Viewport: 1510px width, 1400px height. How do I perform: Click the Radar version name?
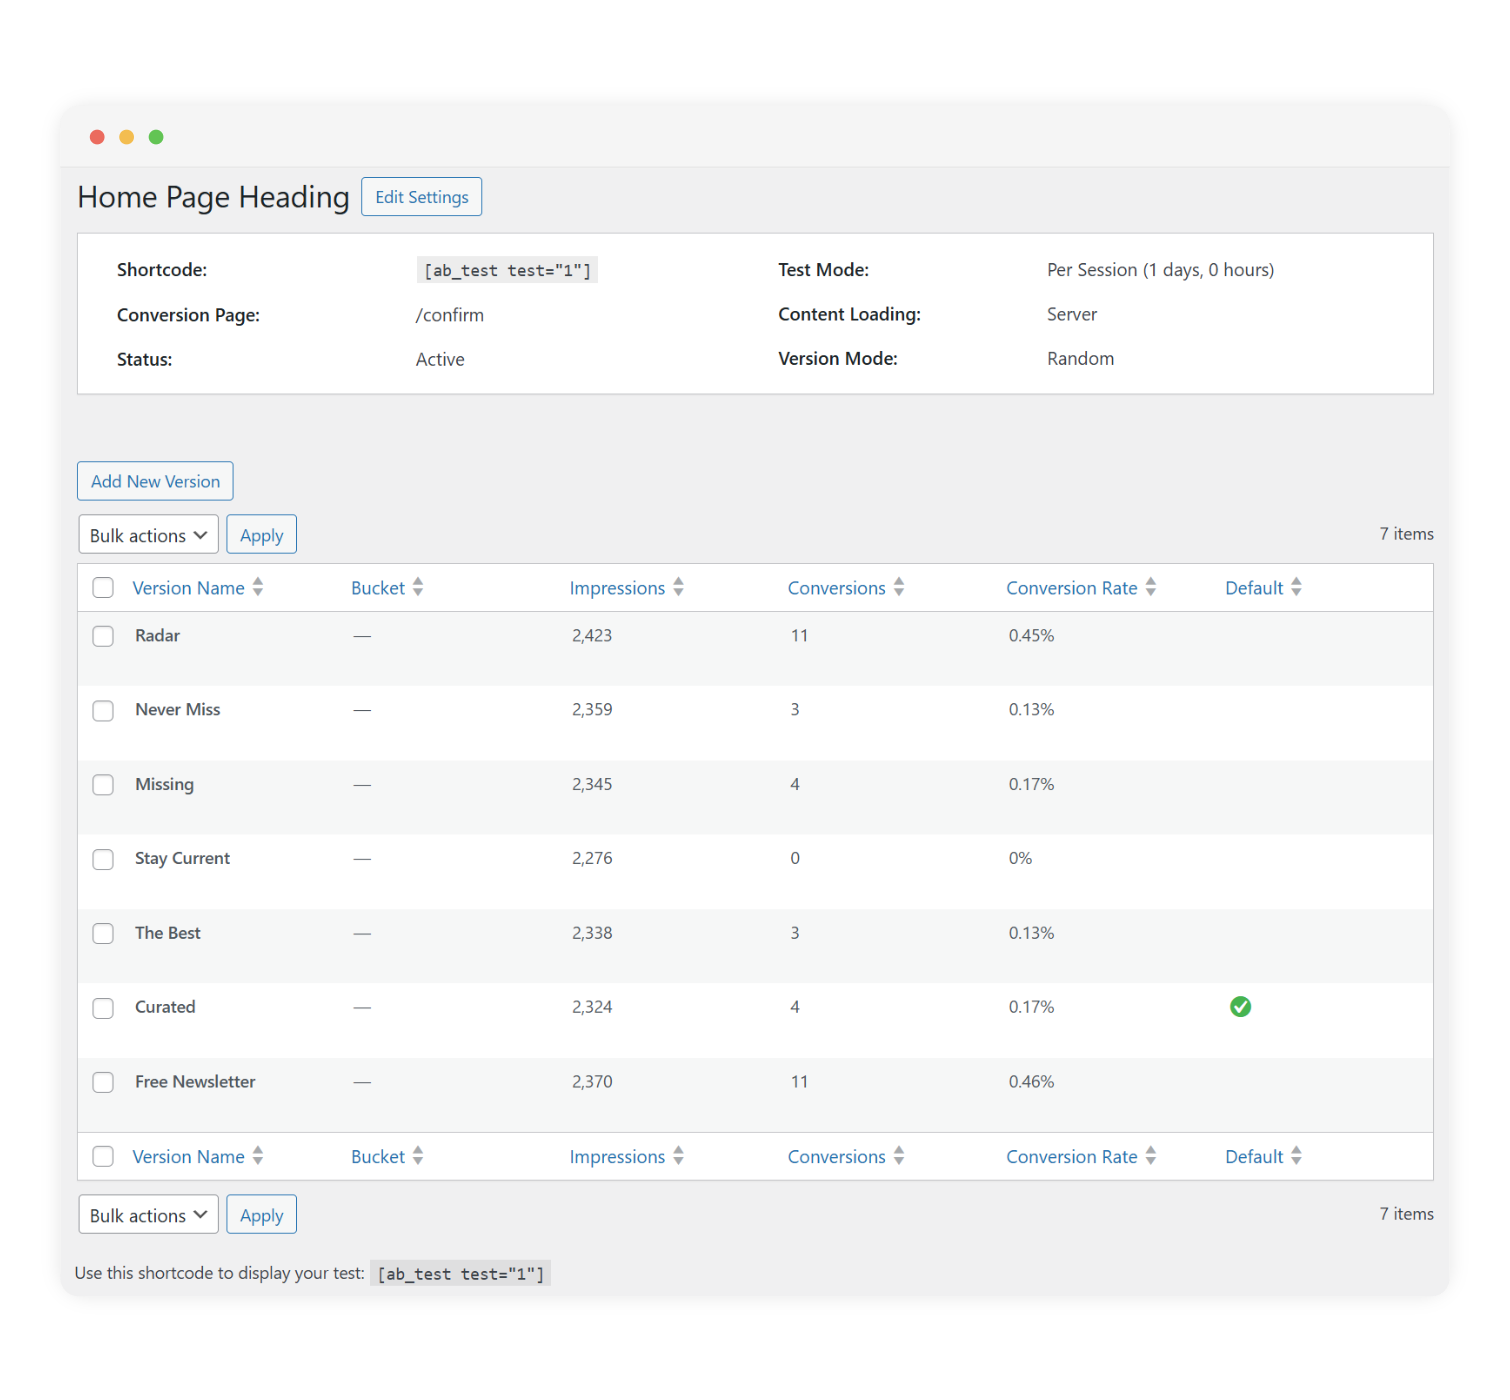click(x=157, y=636)
